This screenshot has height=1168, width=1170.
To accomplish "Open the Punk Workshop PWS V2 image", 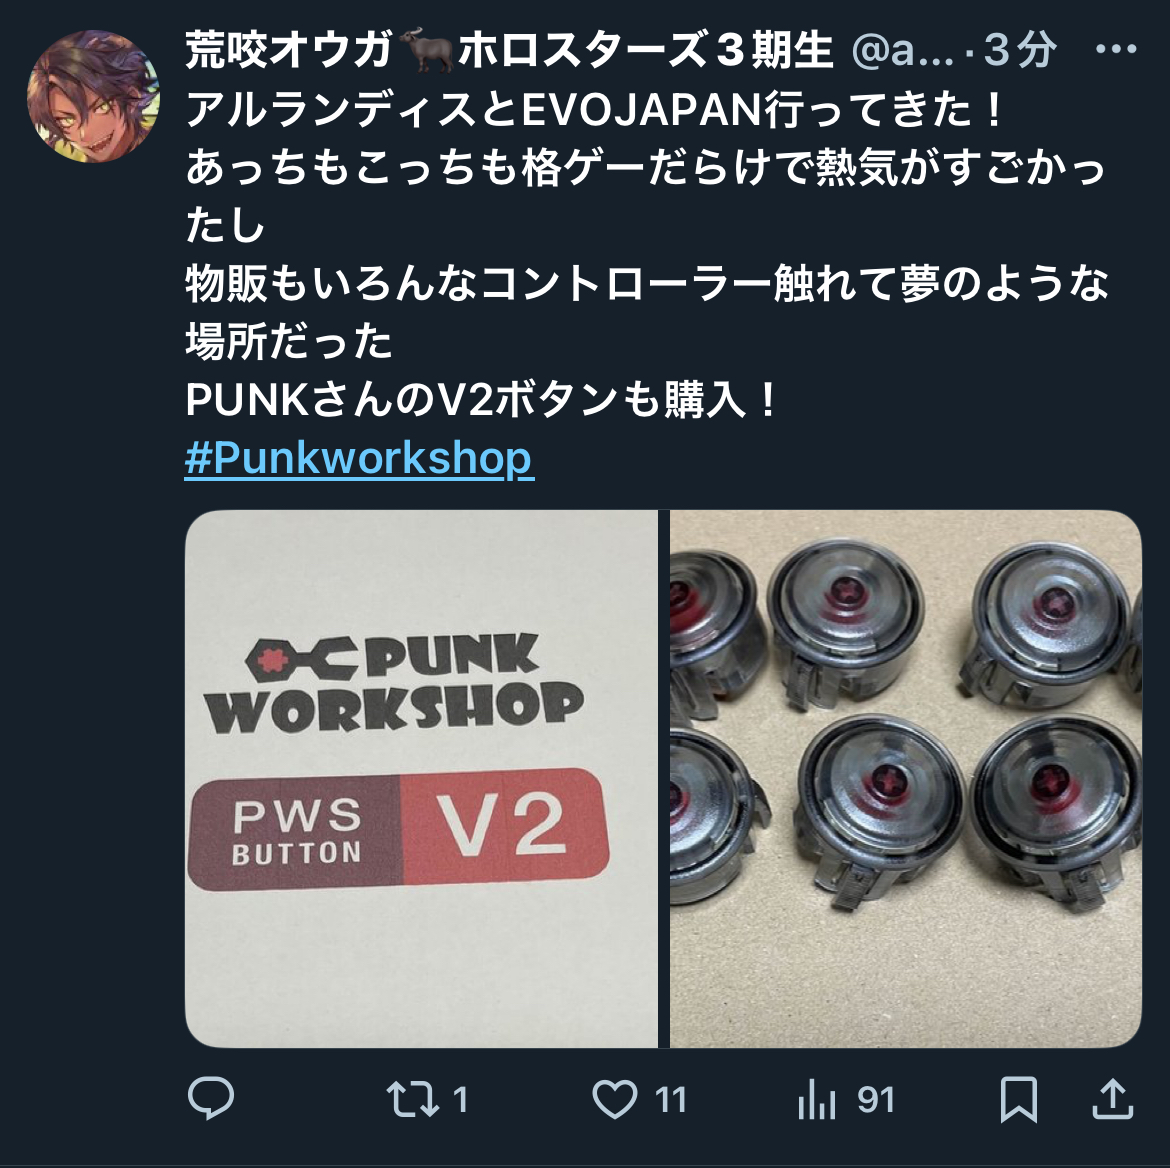I will 422,778.
